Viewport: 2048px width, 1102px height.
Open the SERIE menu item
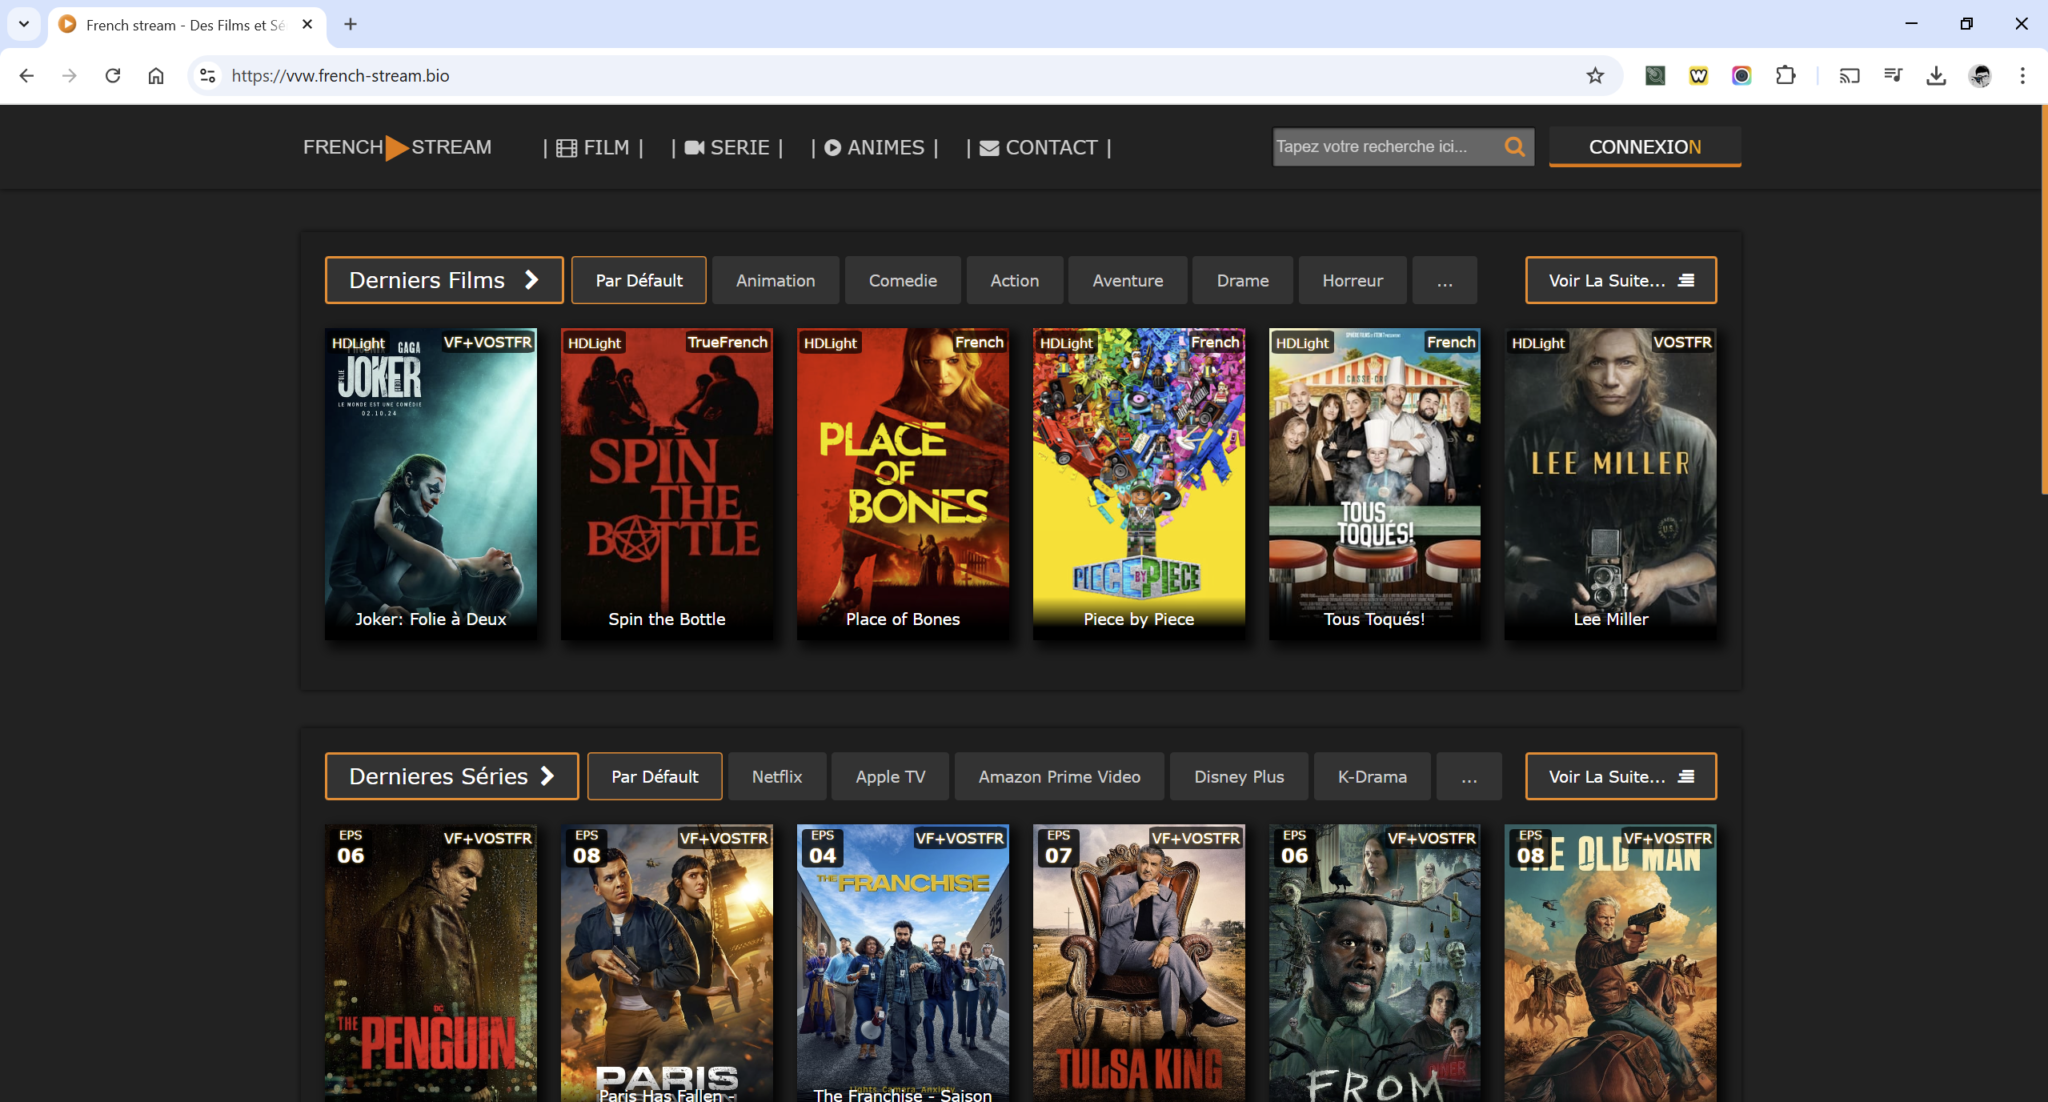pyautogui.click(x=727, y=148)
